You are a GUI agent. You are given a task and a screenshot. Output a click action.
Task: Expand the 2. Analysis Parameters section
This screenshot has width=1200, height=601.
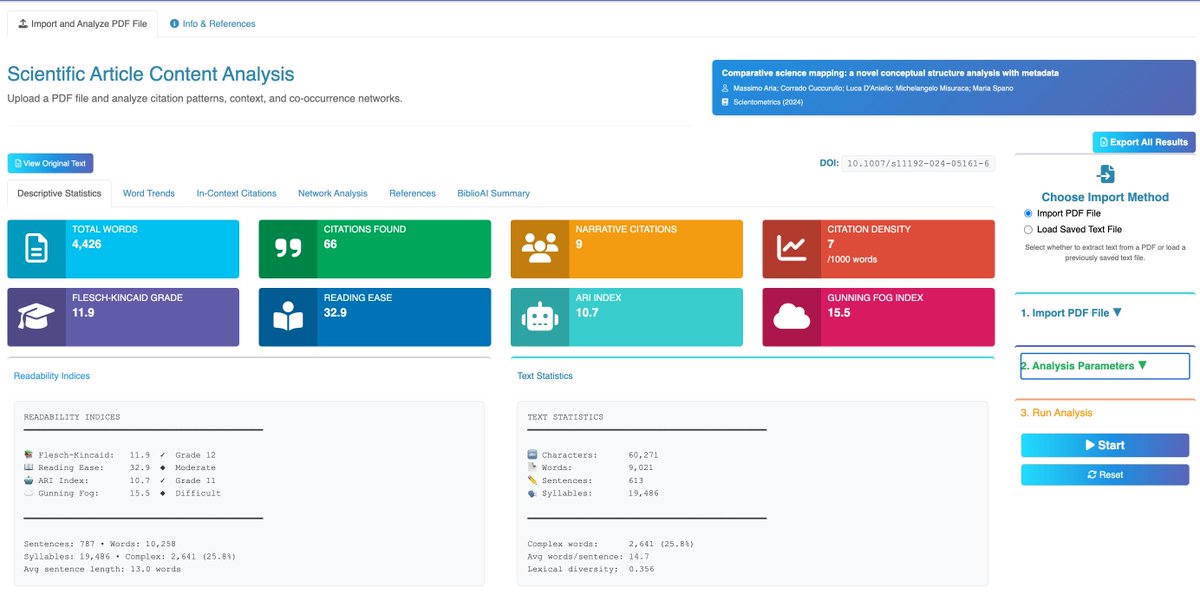(1105, 366)
